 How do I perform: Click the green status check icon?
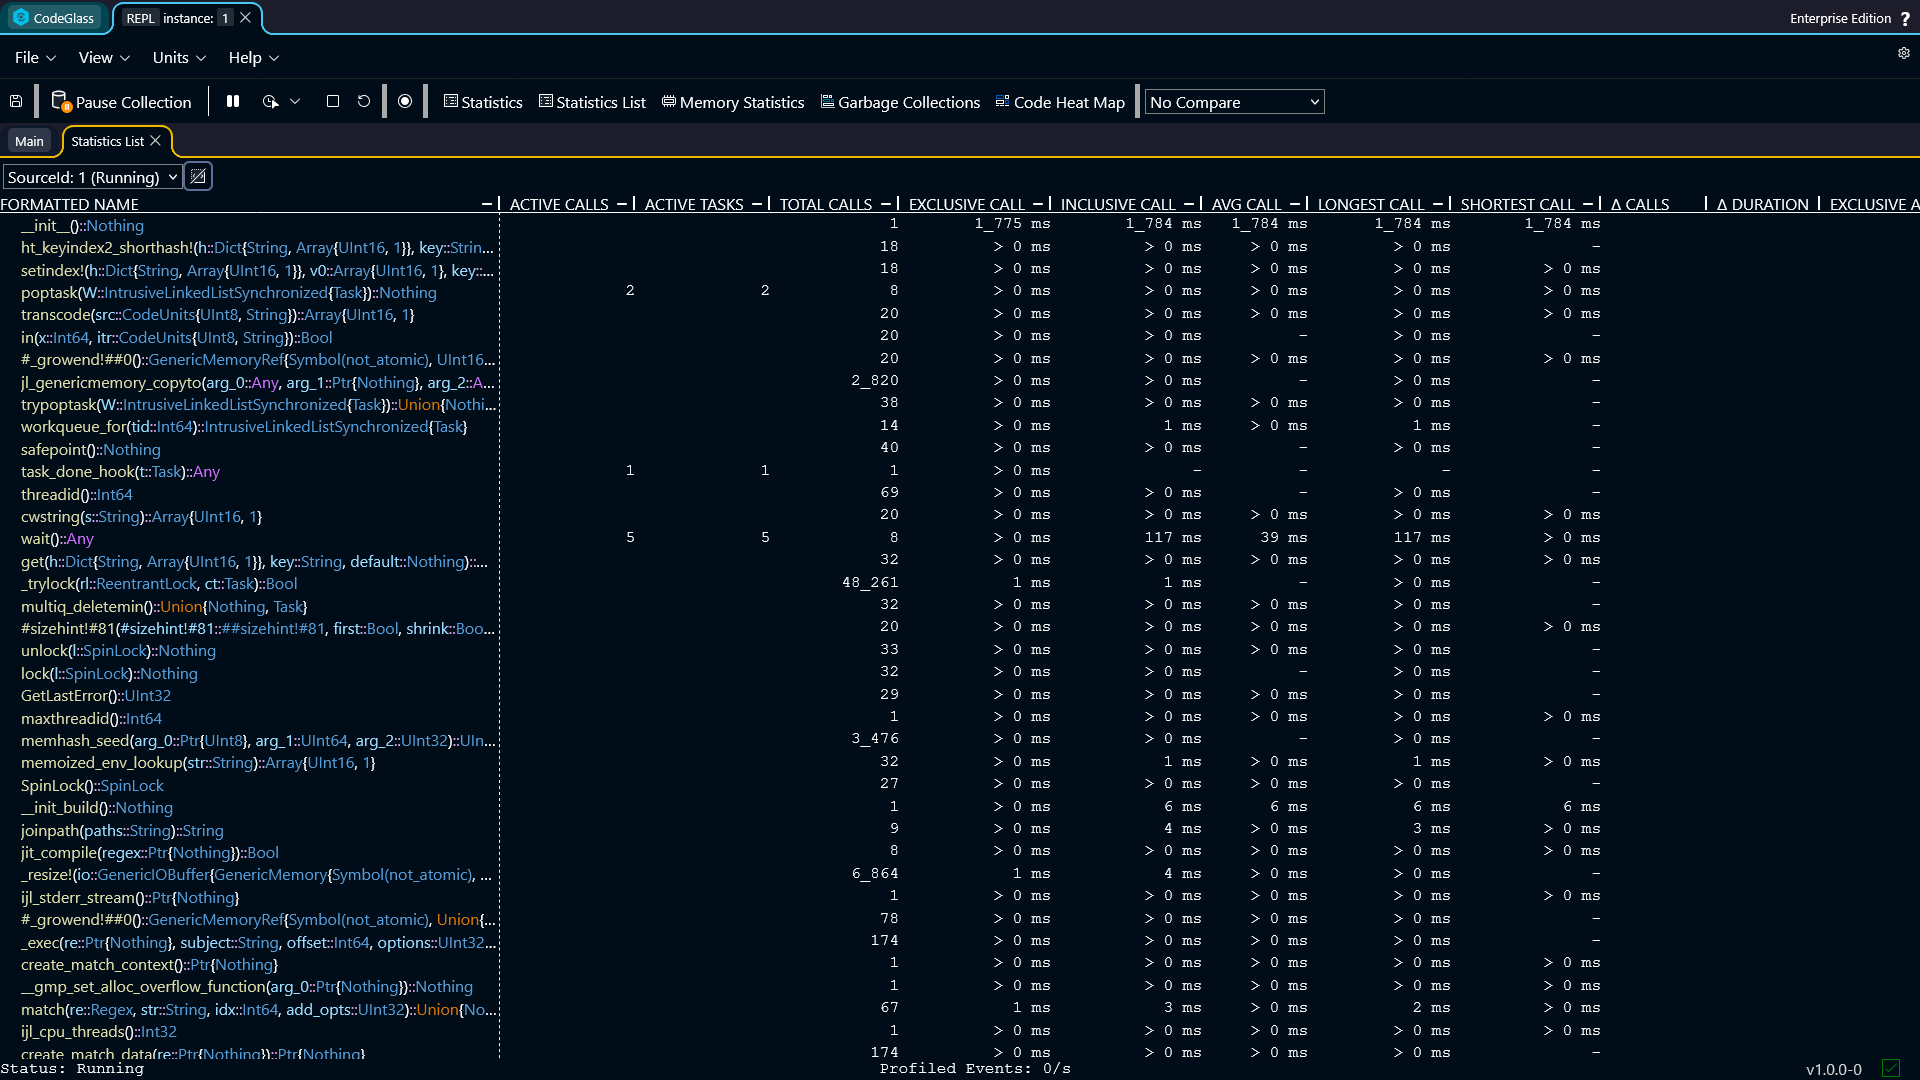click(1890, 1068)
